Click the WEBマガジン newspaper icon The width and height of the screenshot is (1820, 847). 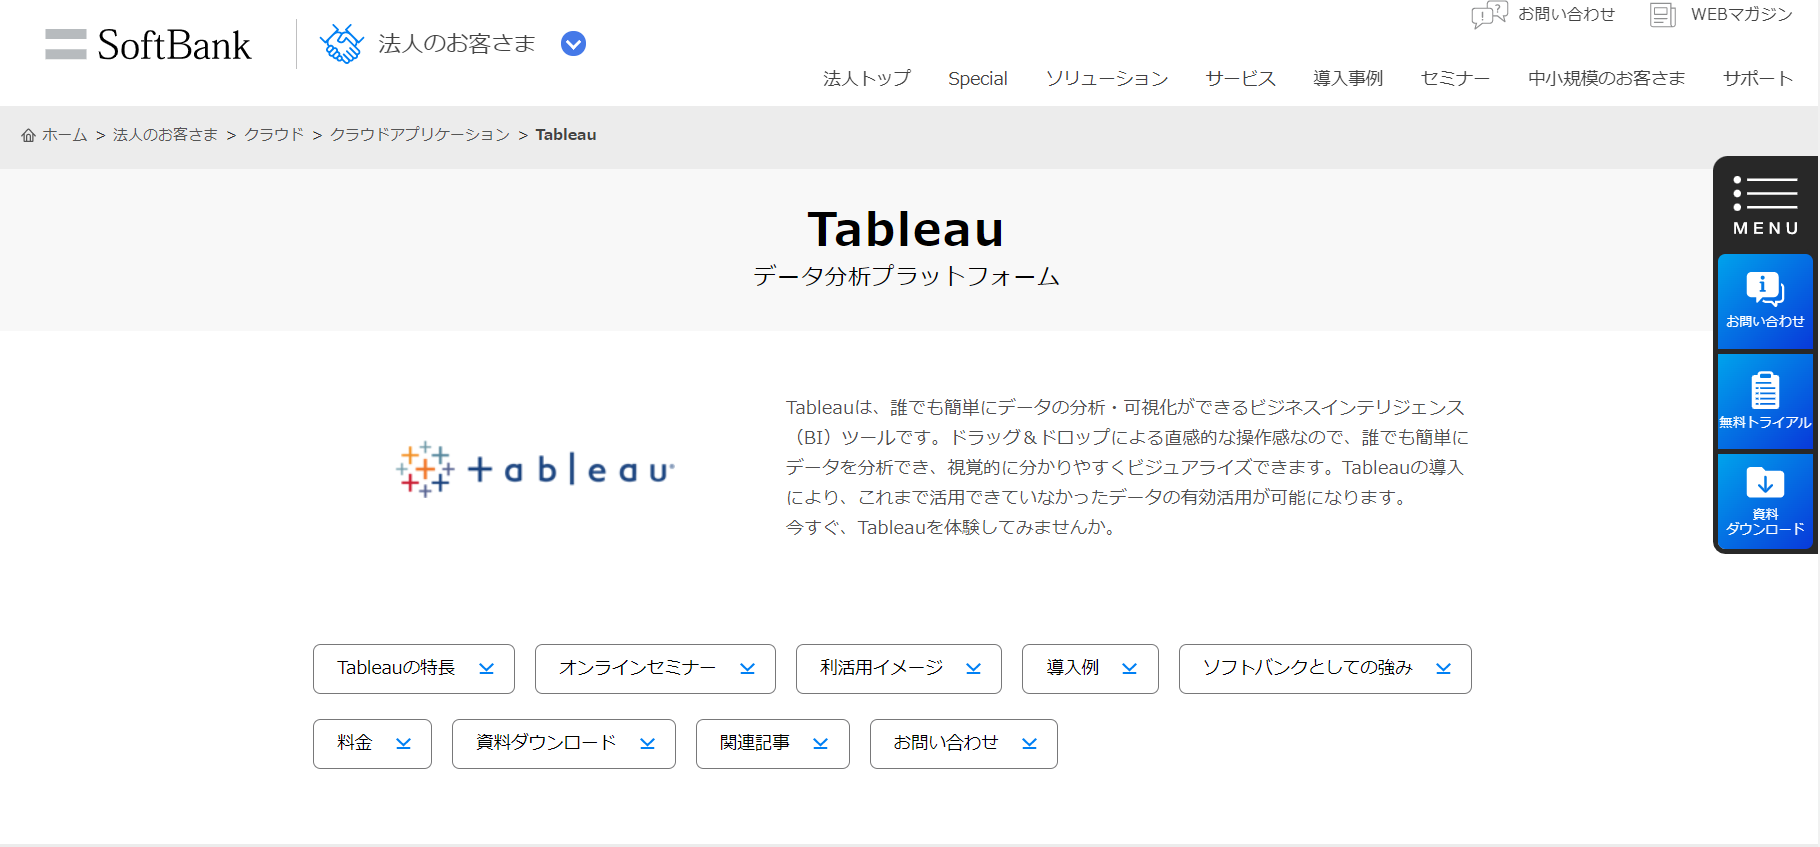(x=1662, y=15)
